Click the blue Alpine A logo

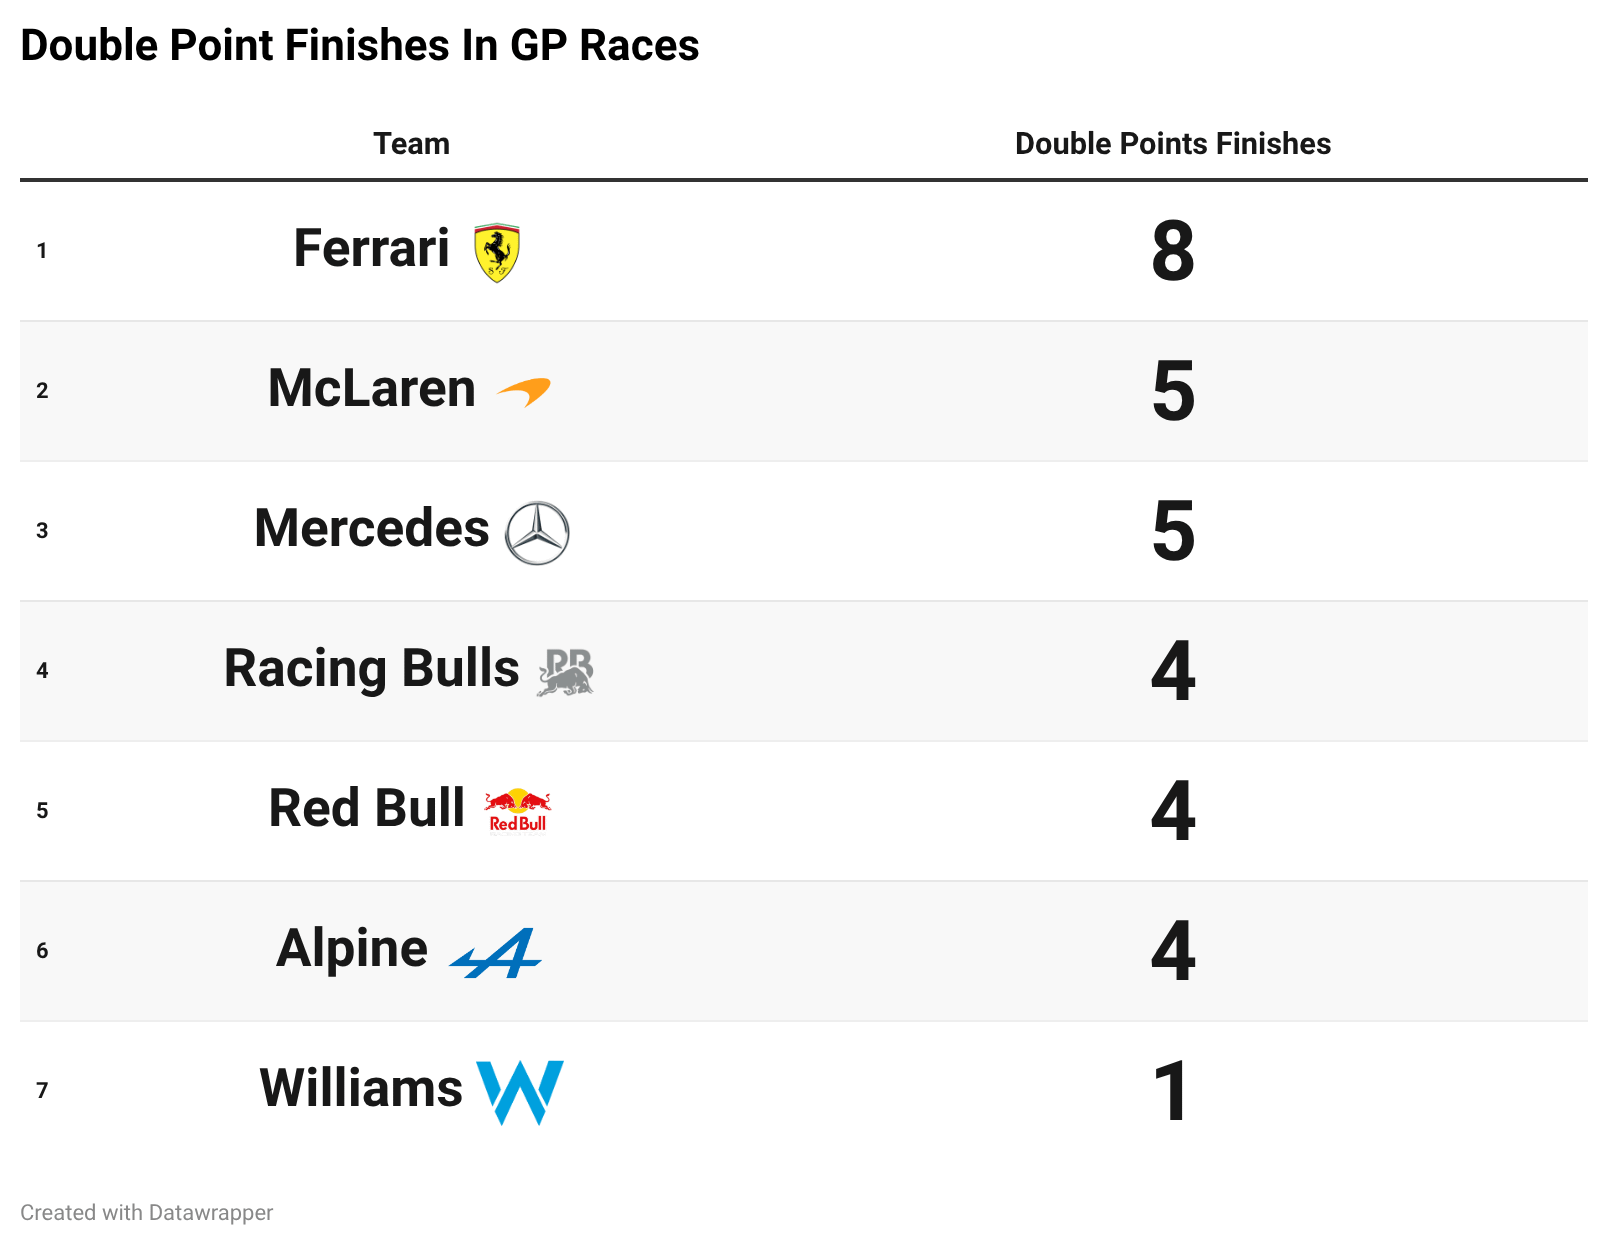tap(496, 953)
